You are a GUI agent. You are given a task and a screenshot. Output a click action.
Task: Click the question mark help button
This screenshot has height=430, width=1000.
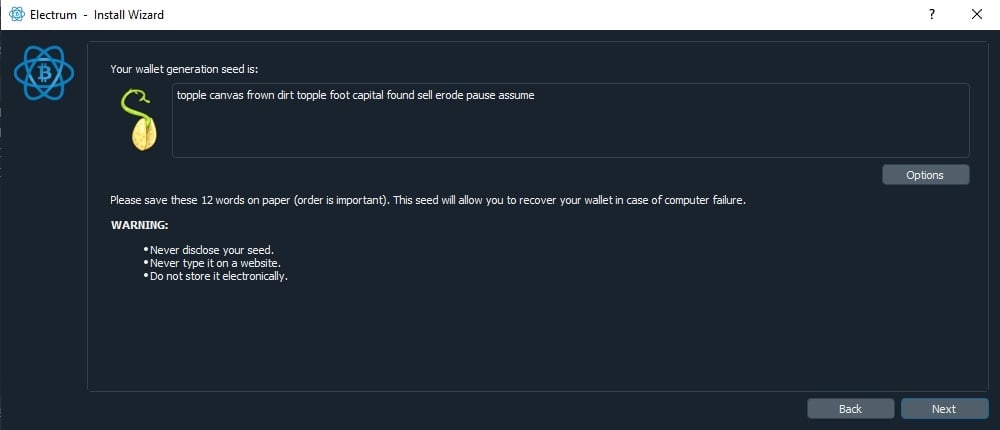coord(932,14)
